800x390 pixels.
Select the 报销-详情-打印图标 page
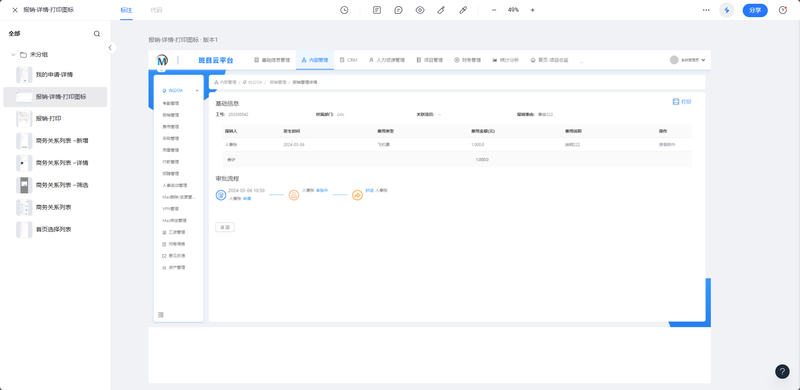click(x=55, y=96)
